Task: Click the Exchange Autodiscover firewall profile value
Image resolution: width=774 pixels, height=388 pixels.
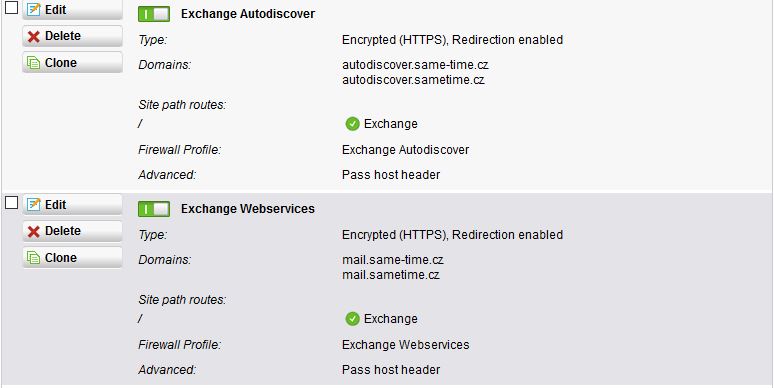Action: 405,150
